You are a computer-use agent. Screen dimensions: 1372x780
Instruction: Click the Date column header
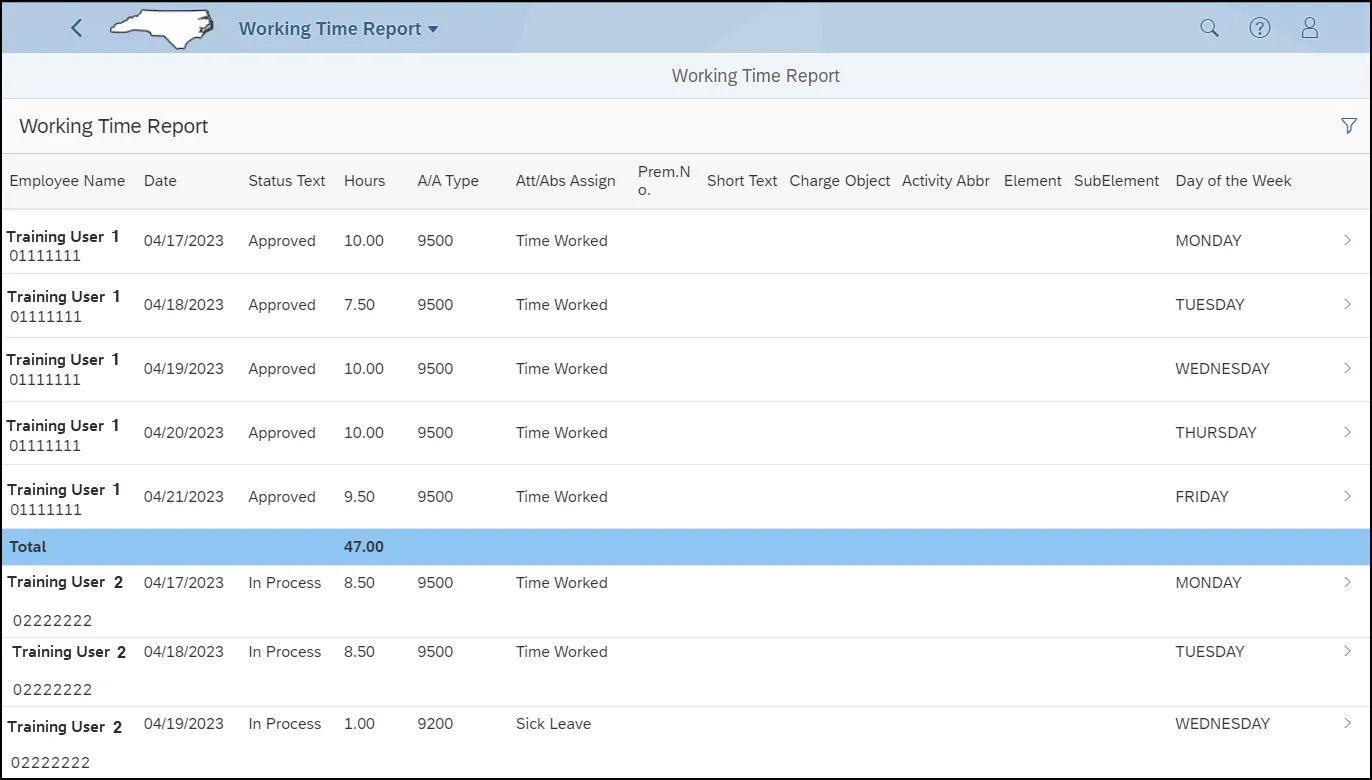(x=160, y=181)
